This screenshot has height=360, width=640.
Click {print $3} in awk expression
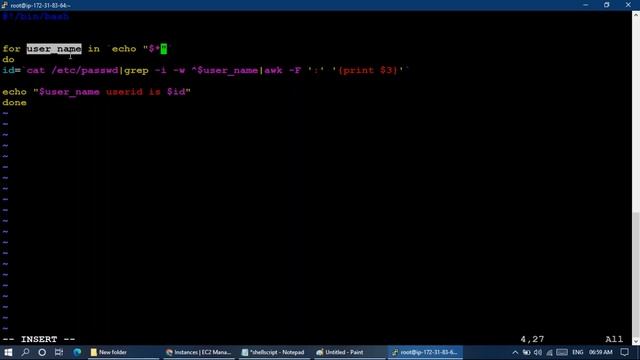[x=368, y=70]
